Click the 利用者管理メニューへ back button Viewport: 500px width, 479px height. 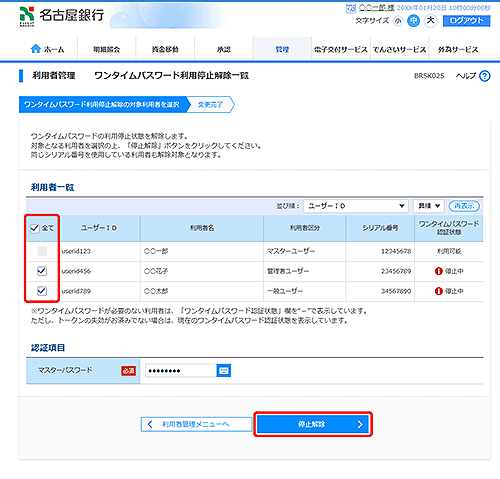pyautogui.click(x=196, y=424)
